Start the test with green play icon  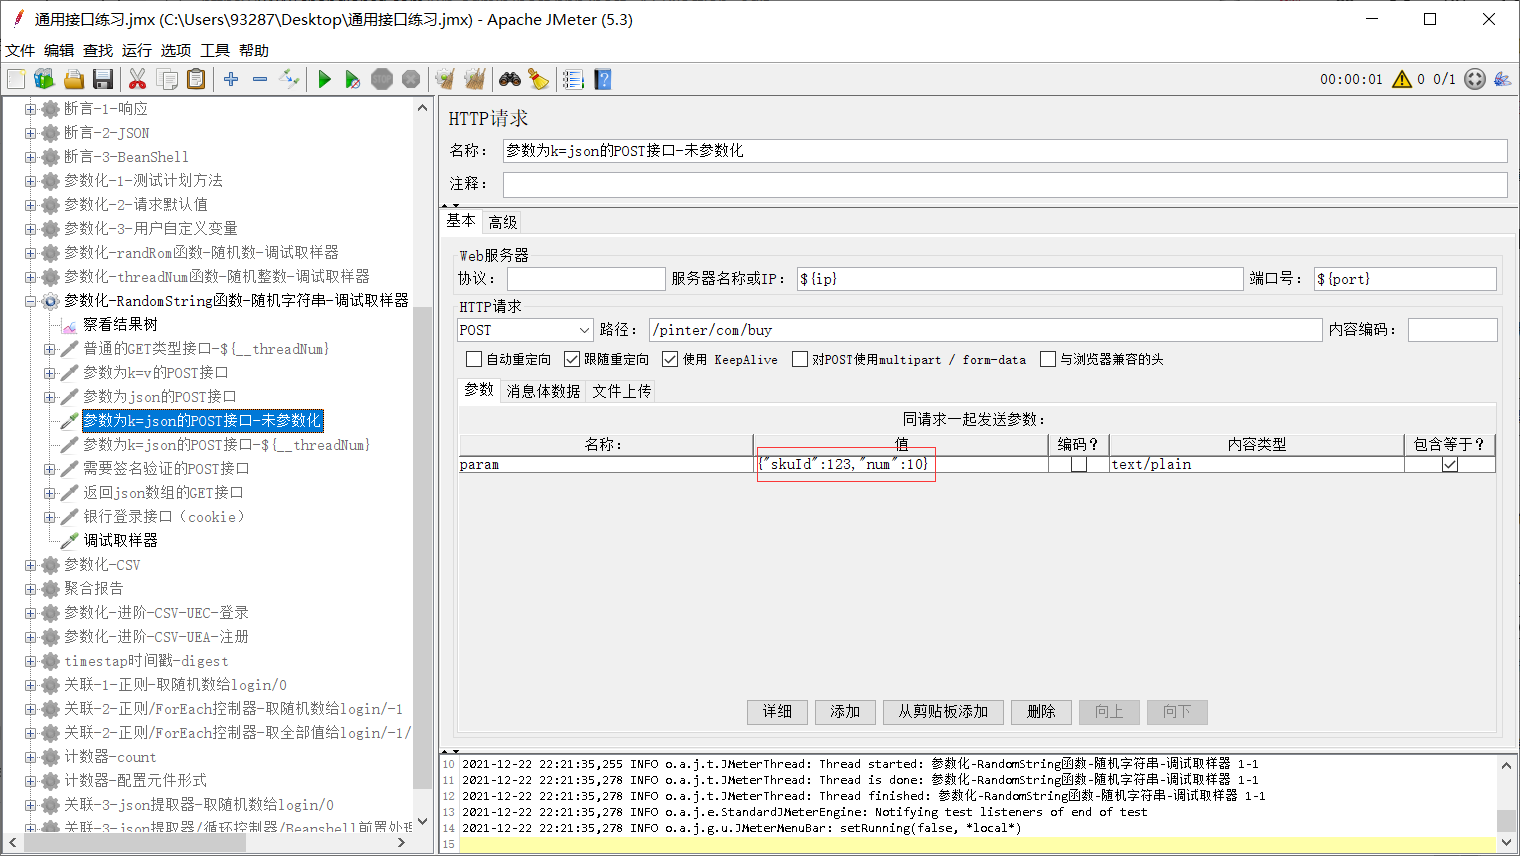tap(324, 79)
